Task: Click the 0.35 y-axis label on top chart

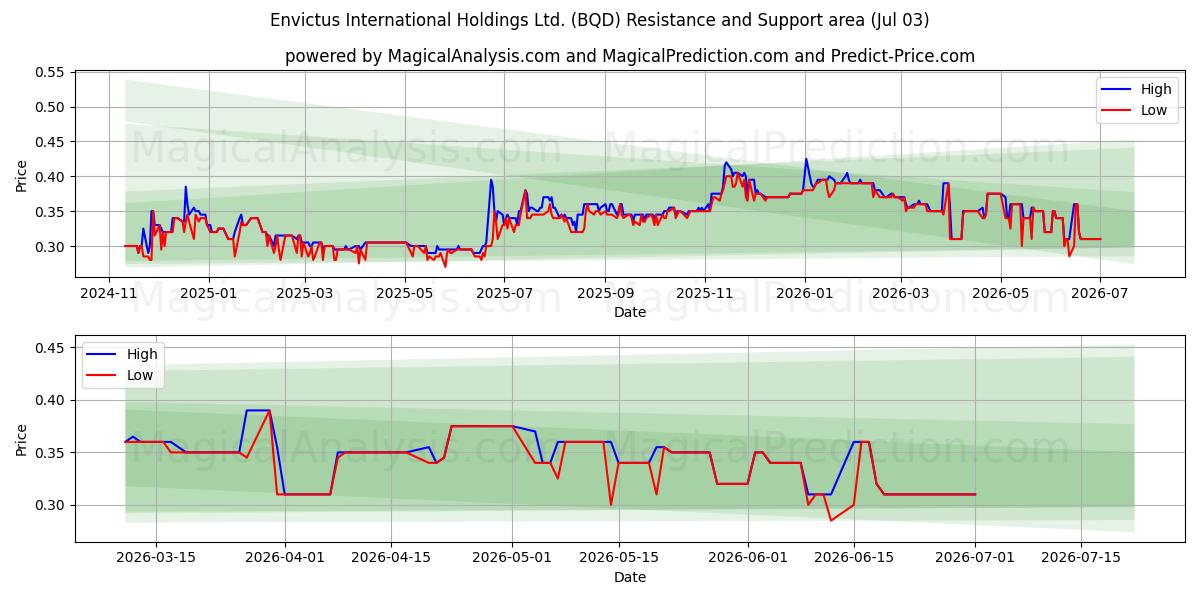Action: (x=49, y=212)
